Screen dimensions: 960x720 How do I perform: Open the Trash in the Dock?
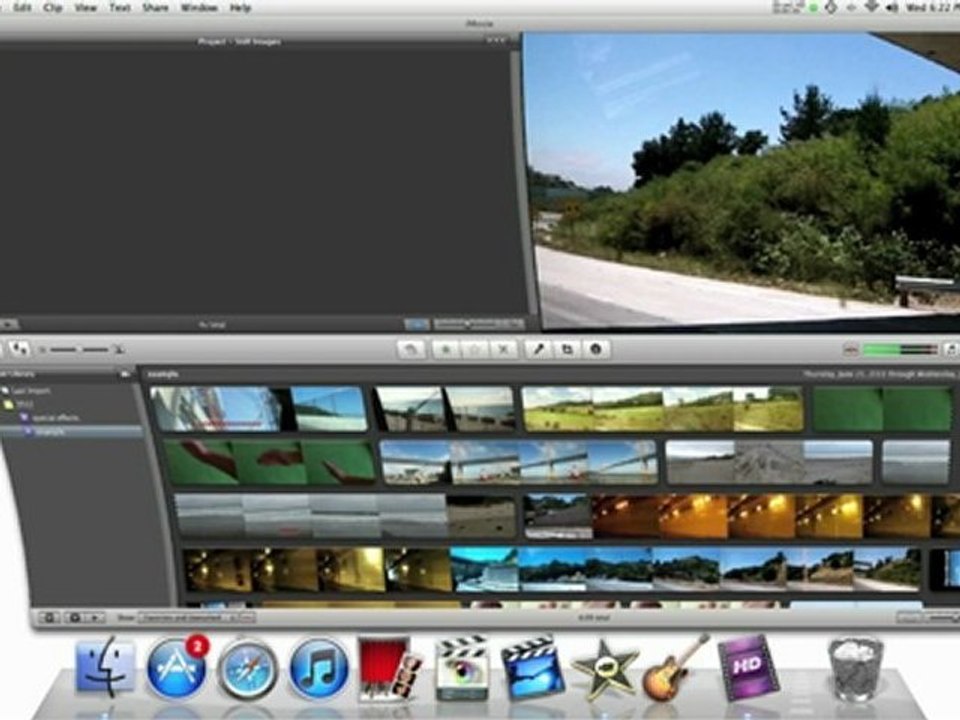click(855, 669)
